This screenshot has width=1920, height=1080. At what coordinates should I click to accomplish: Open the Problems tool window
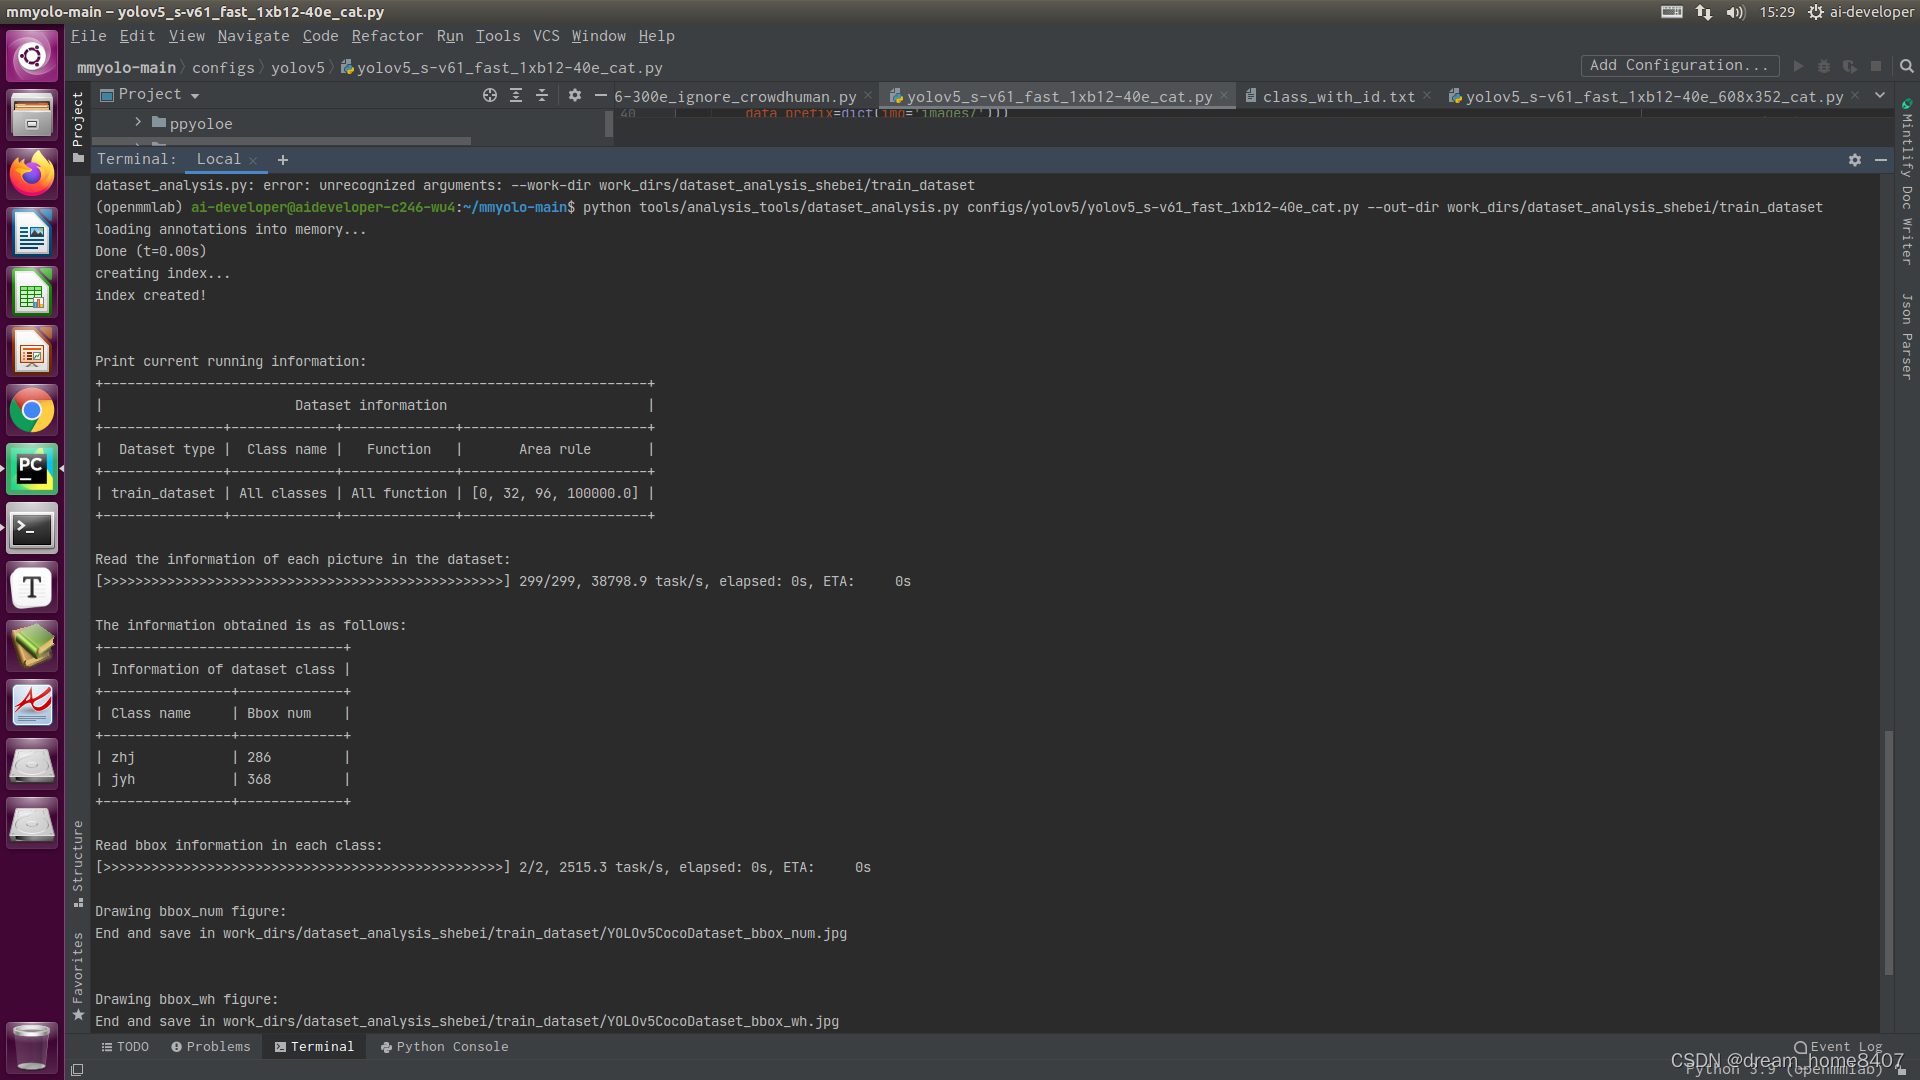coord(210,1046)
